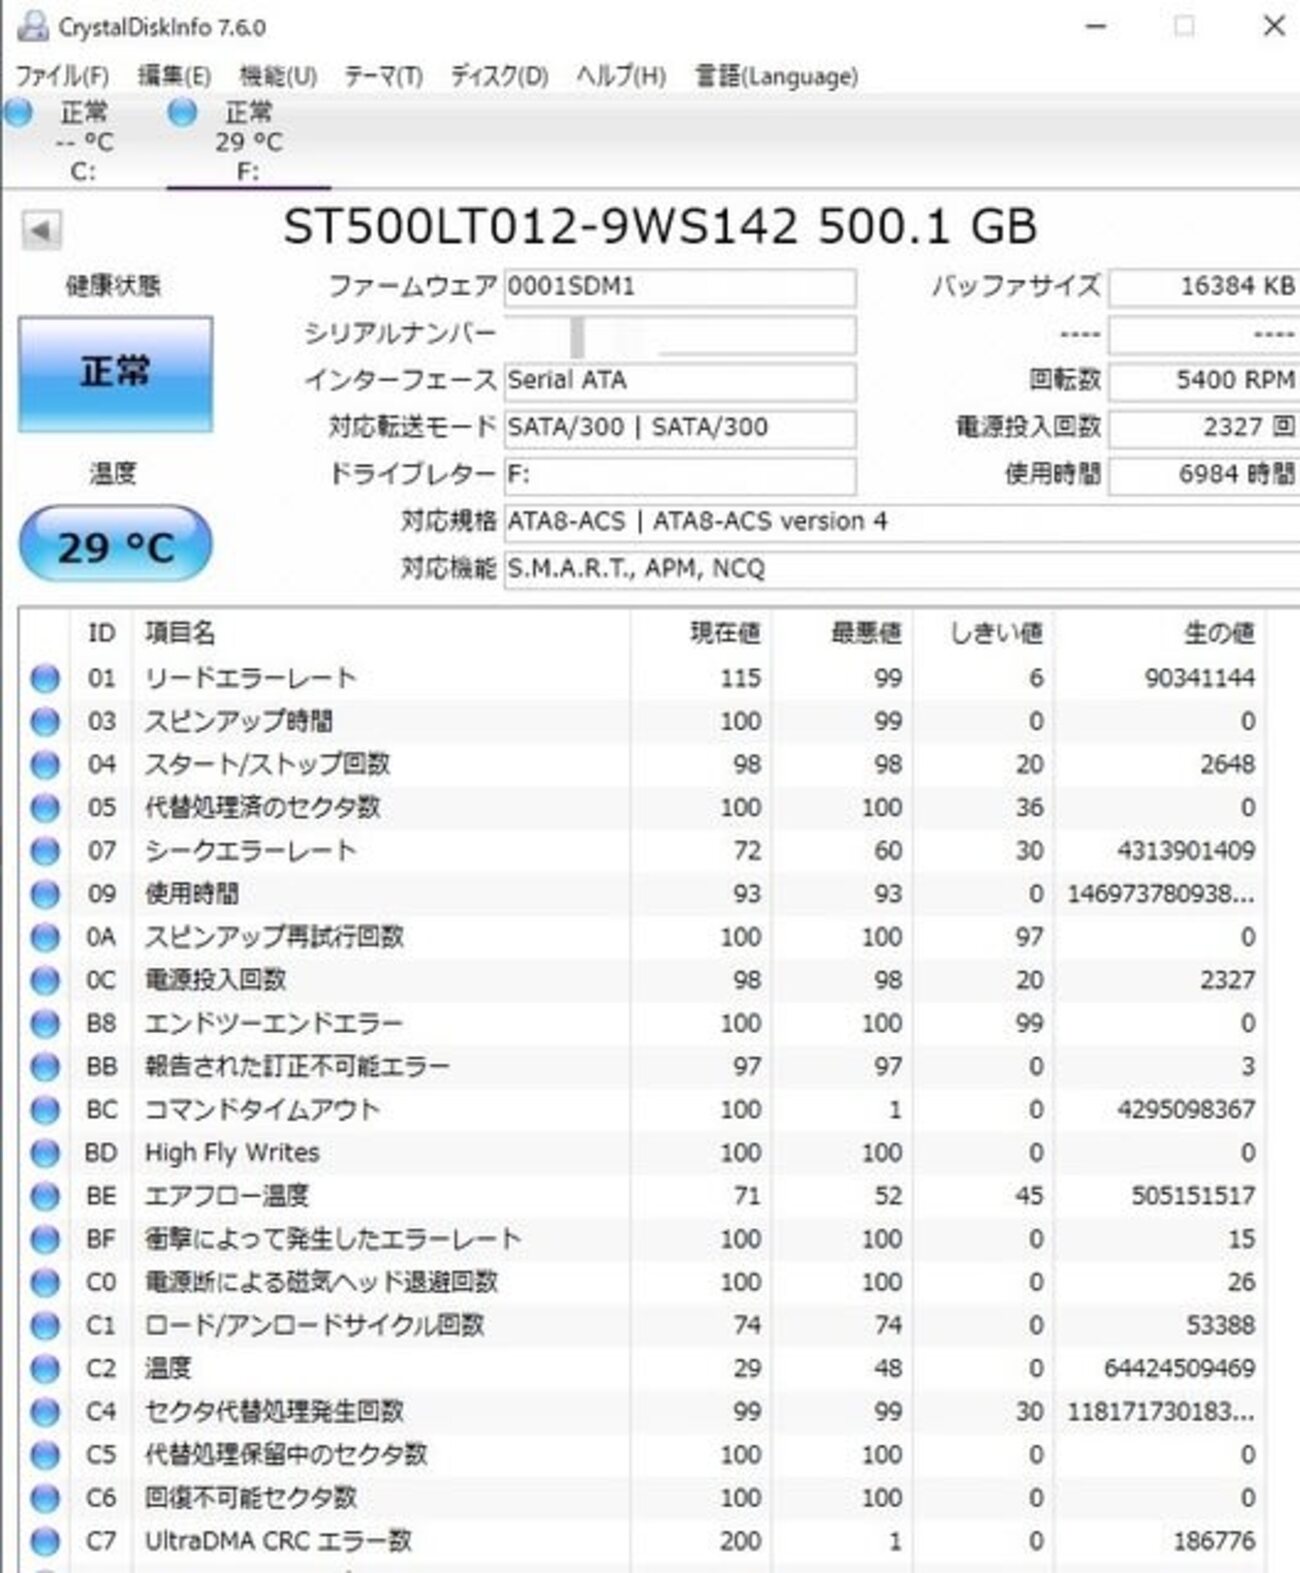Select raw value 186776 in UltraDMA CRC row
Screen dimensions: 1300x1573
tap(1213, 1541)
